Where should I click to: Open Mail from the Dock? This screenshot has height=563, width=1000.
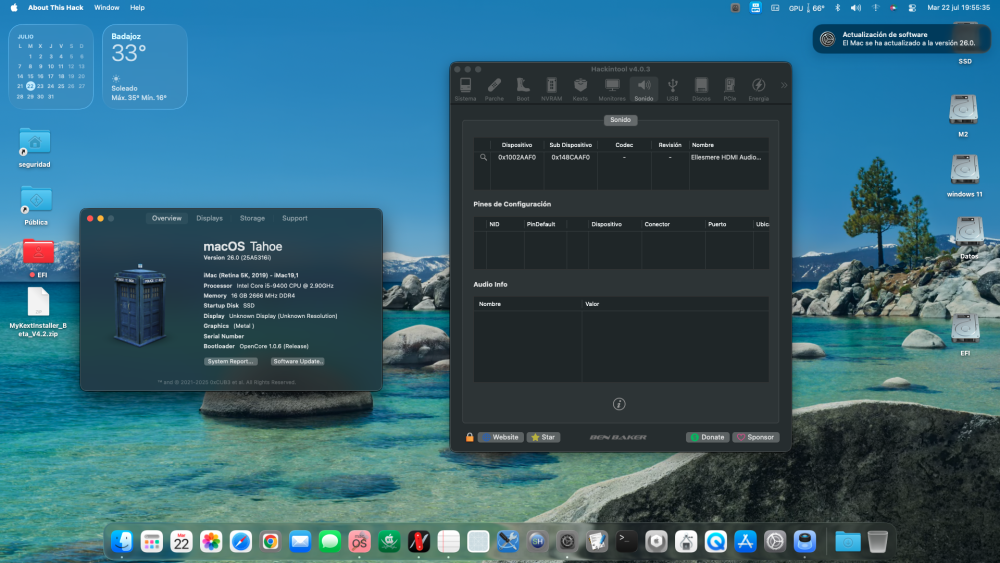coord(300,541)
